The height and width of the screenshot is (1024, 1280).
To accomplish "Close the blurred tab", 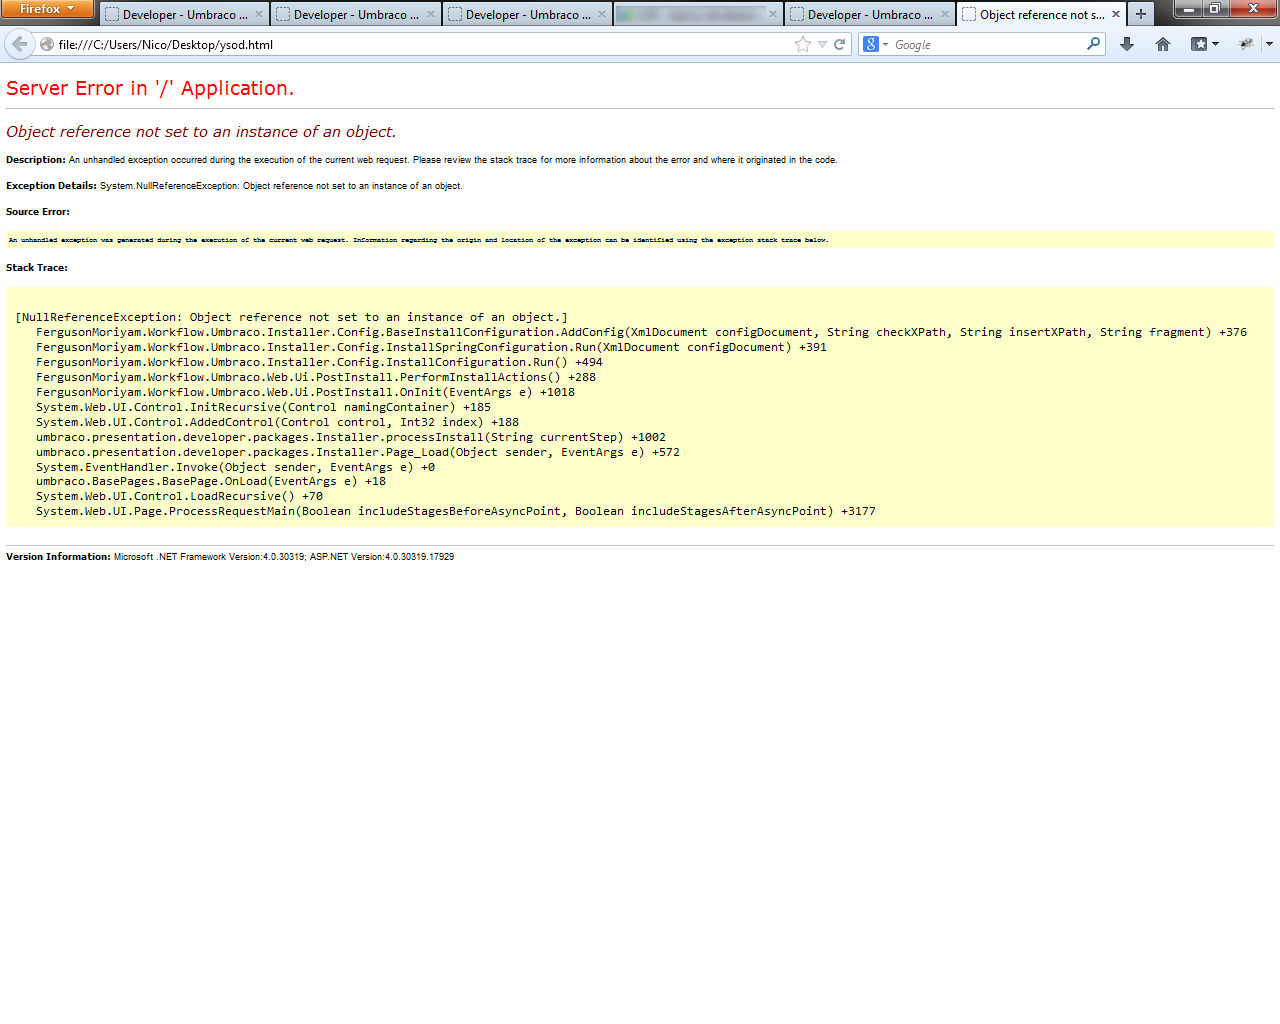I will click(773, 14).
